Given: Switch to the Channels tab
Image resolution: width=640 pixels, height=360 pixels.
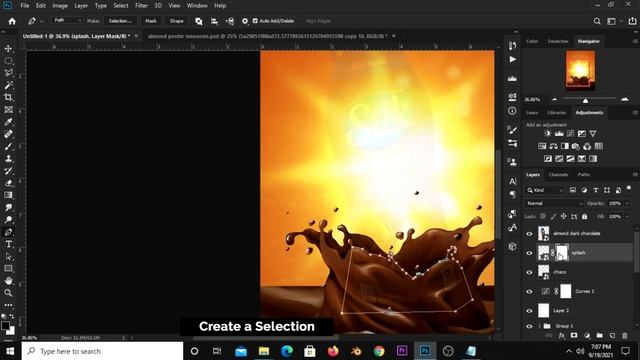Looking at the screenshot, I should point(558,175).
